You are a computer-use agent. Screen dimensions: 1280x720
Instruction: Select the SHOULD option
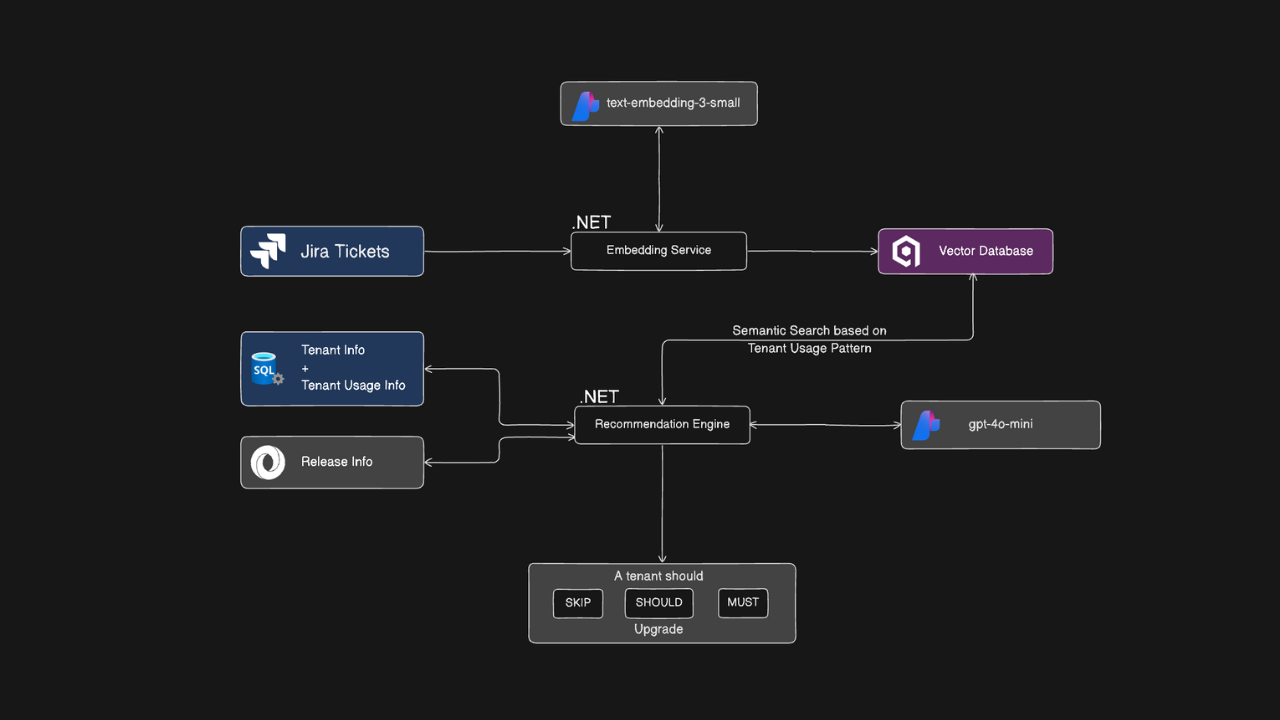658,603
